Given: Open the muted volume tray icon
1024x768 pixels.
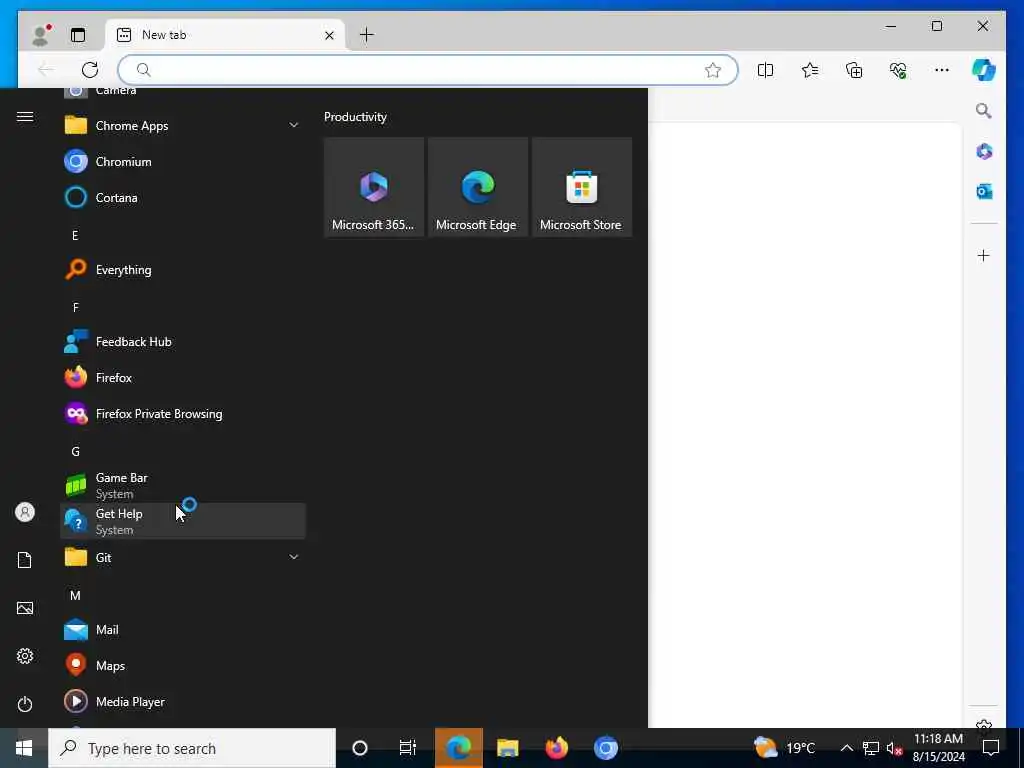Looking at the screenshot, I should coord(894,748).
